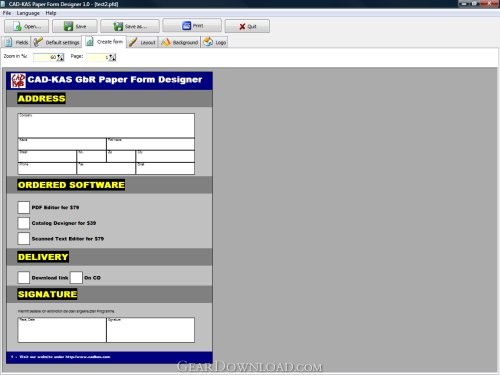Click the ADDRESS section heading

[42, 98]
